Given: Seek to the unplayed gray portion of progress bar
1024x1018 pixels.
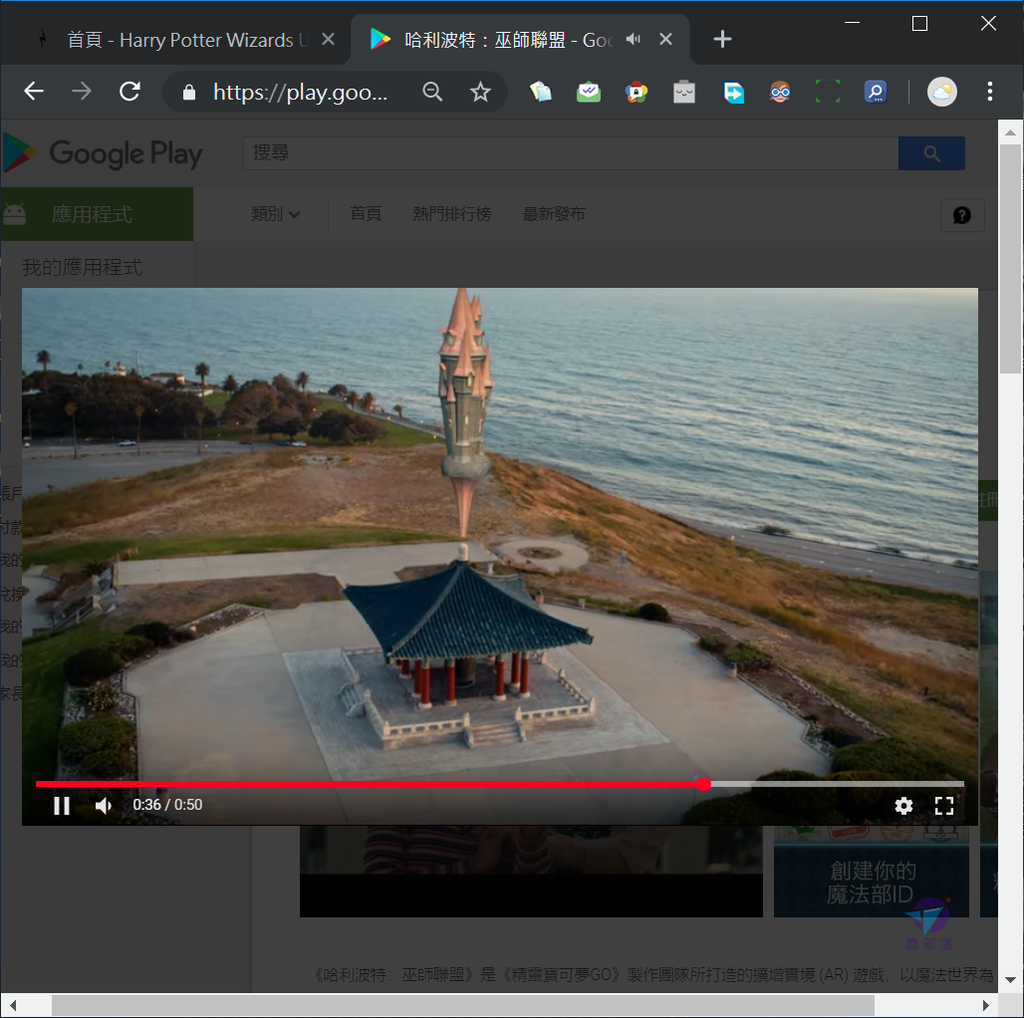Looking at the screenshot, I should (x=837, y=784).
